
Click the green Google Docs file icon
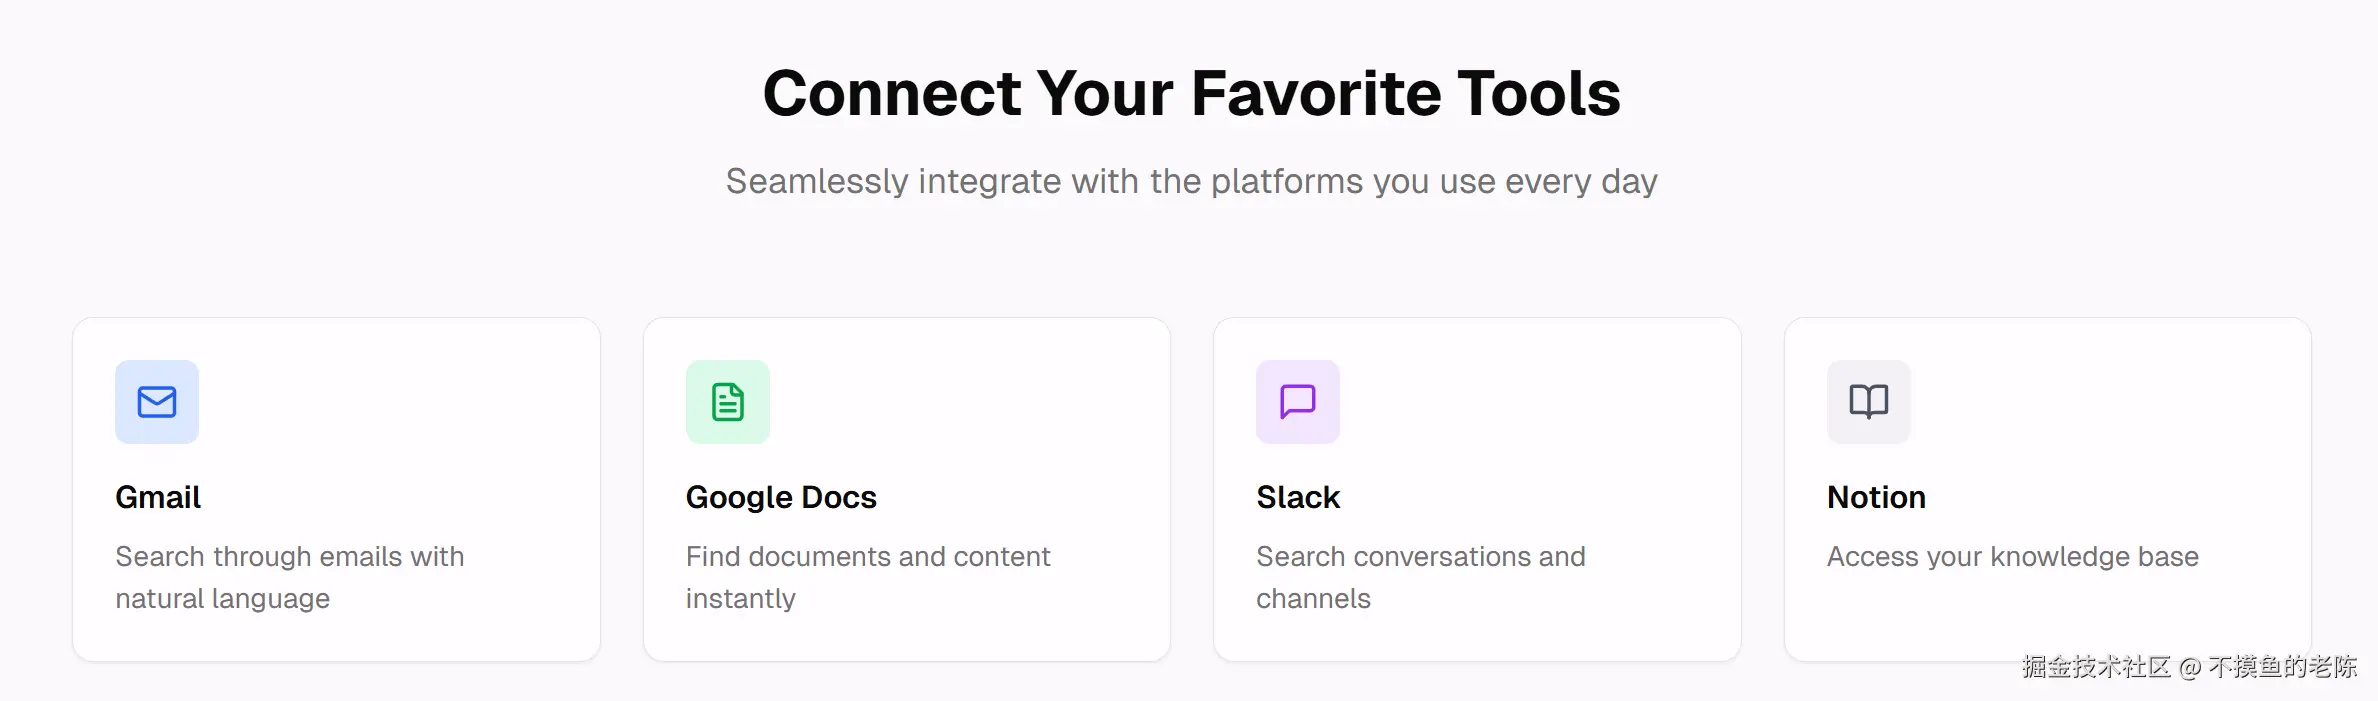click(727, 402)
